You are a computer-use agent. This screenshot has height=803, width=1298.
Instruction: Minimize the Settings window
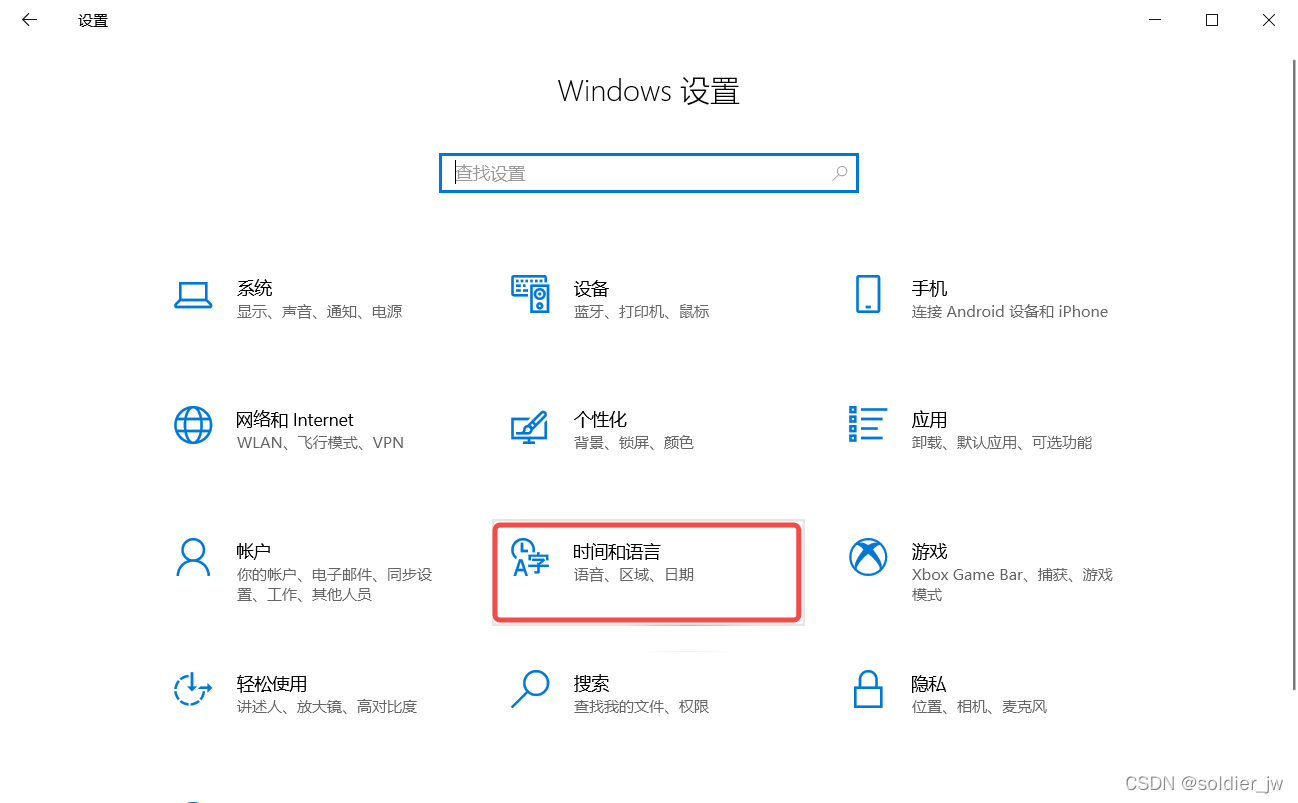1155,20
